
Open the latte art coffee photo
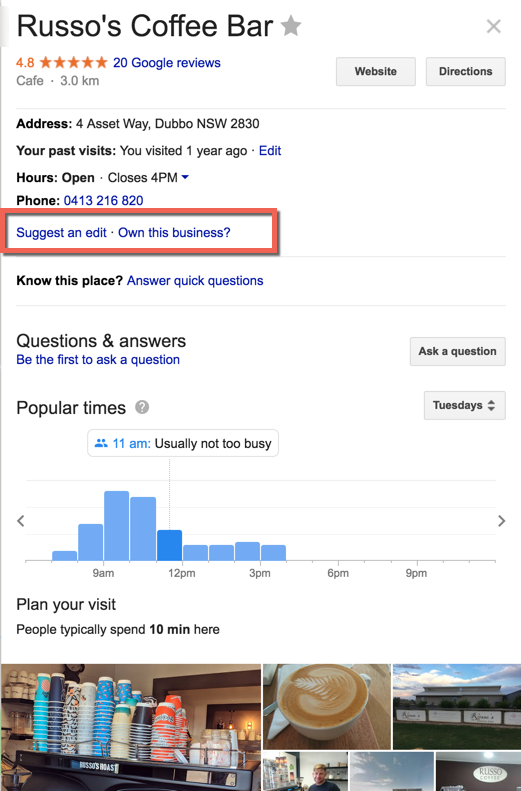[x=327, y=706]
